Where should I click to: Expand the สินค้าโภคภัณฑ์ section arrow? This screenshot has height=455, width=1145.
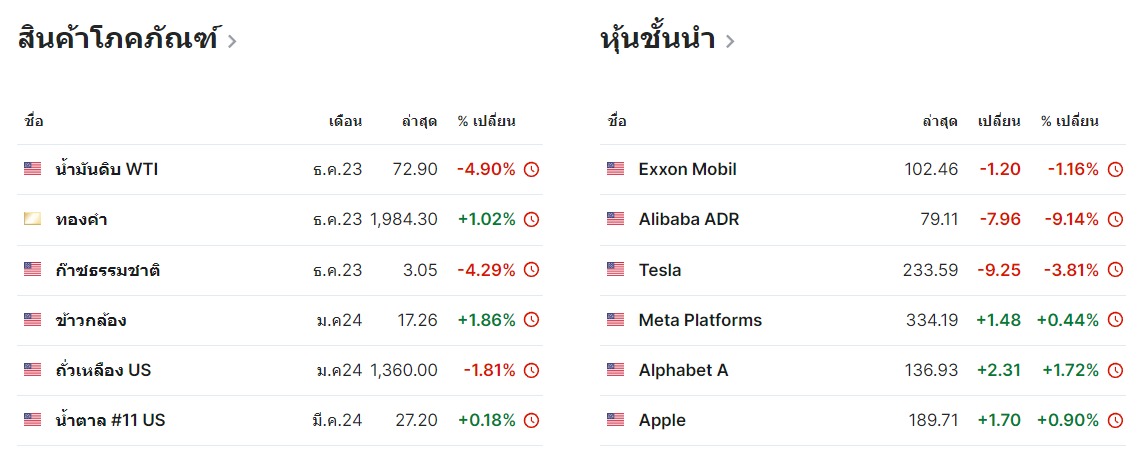[232, 42]
